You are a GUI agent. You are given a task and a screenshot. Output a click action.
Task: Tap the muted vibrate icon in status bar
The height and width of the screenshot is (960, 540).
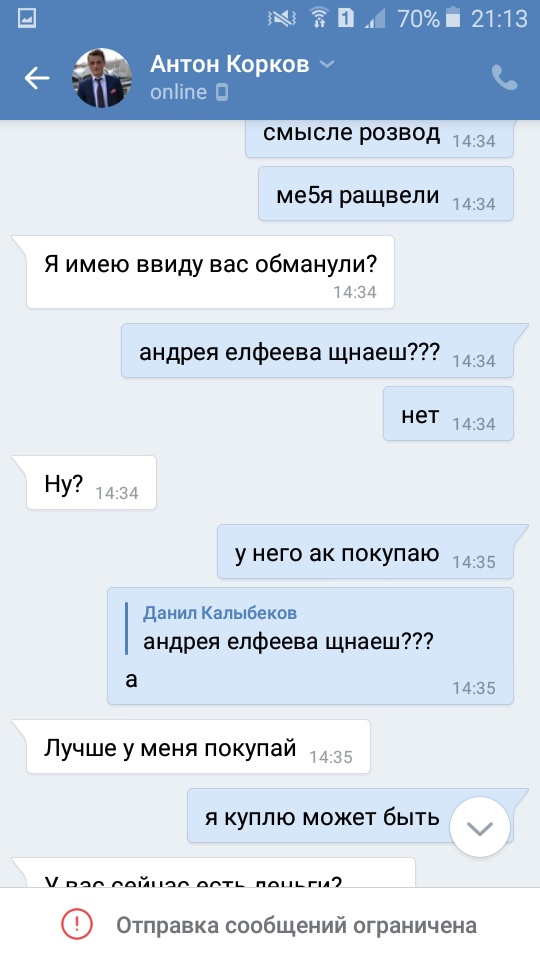[x=282, y=18]
